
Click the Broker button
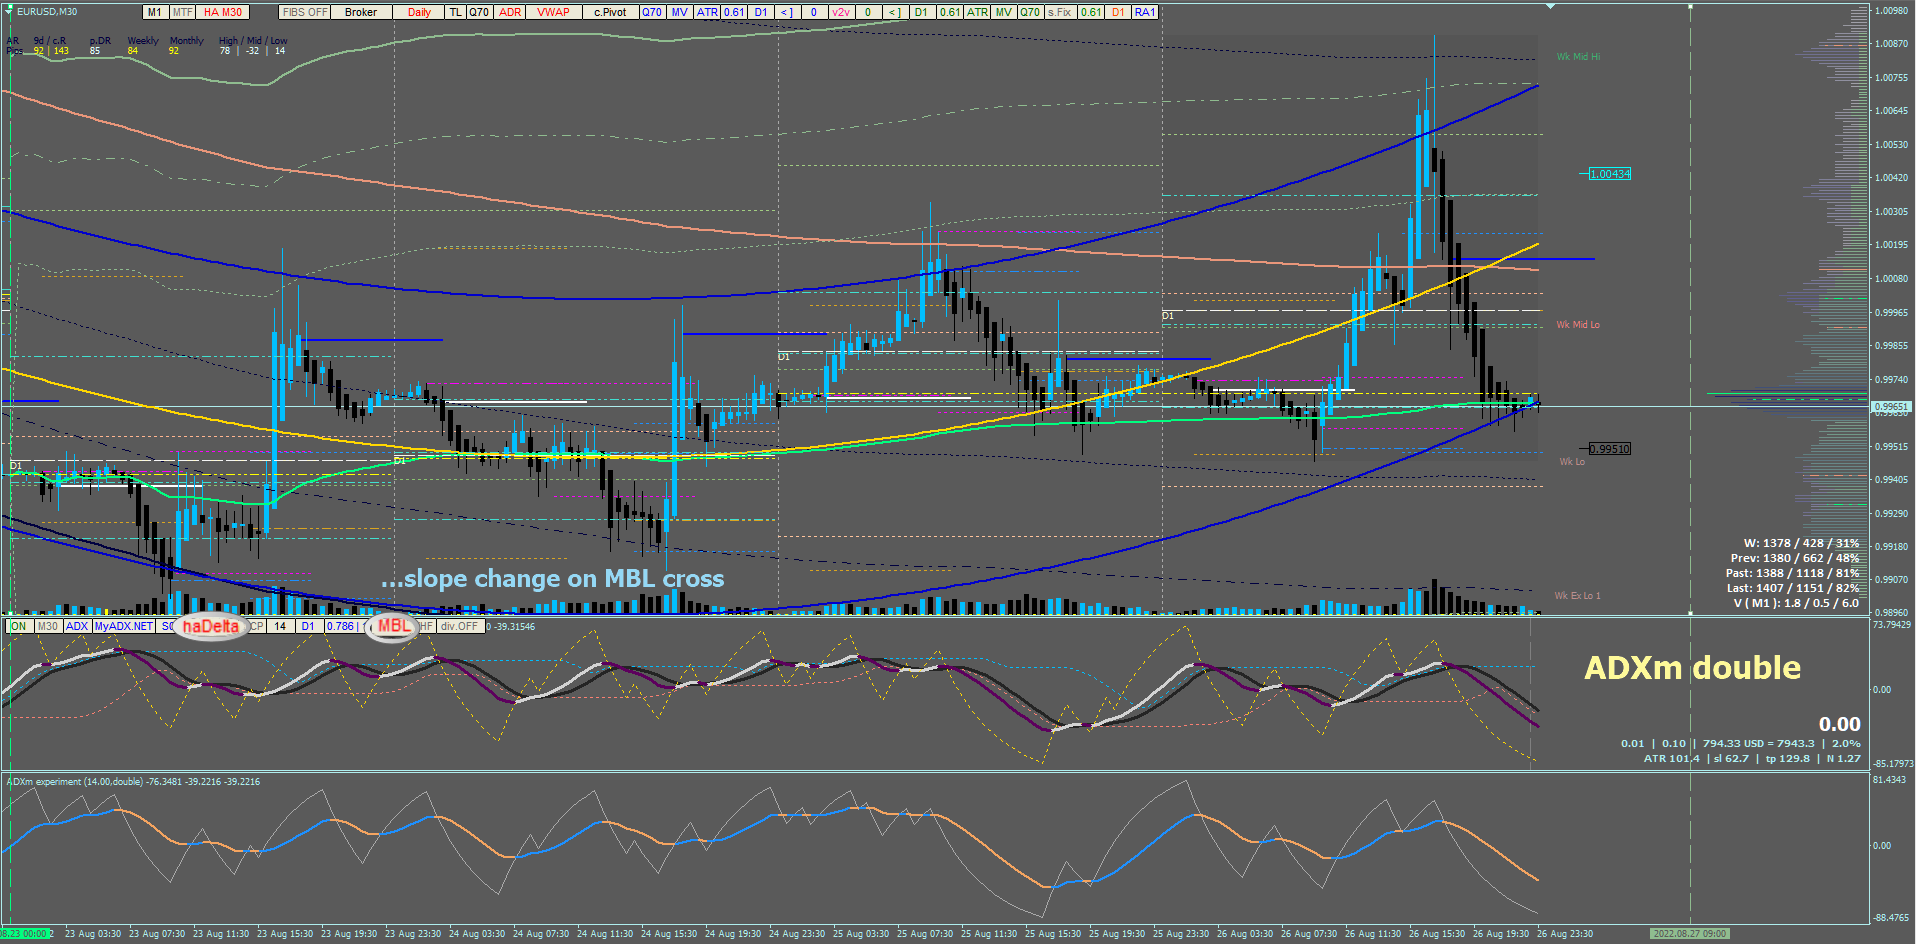tap(361, 12)
